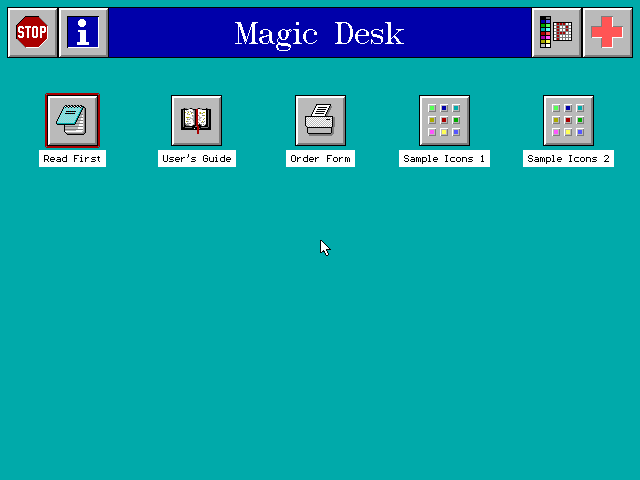Click the vertical color strip on palette button
This screenshot has height=480, width=640.
click(545, 32)
